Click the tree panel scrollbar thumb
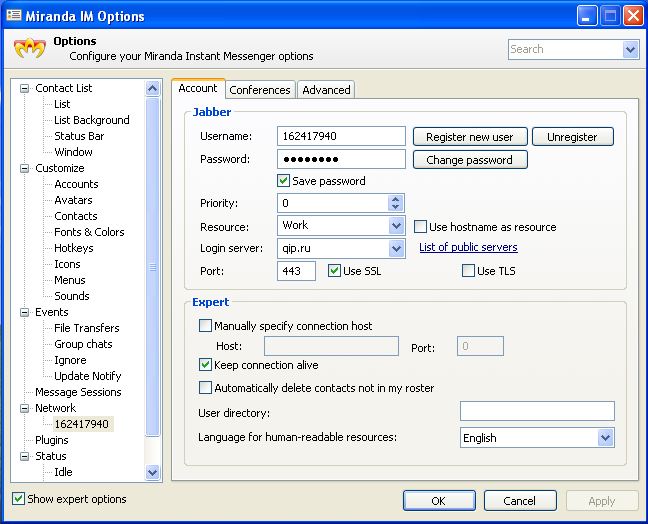648x524 pixels. (152, 267)
